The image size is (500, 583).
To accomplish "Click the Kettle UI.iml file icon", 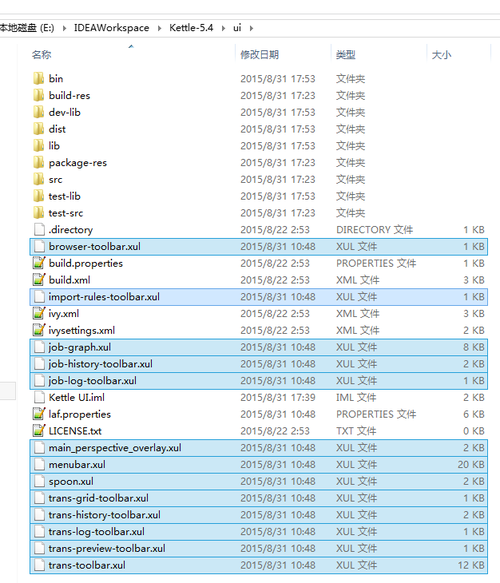I will [x=39, y=397].
